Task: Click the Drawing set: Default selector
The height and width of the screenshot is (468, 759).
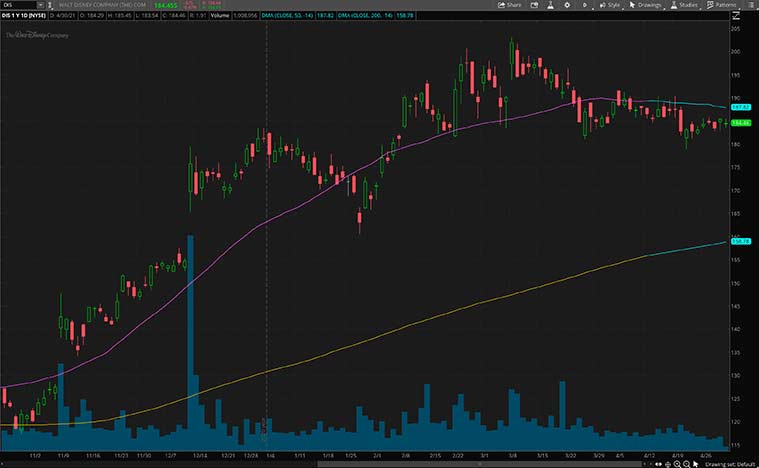Action: coord(733,463)
